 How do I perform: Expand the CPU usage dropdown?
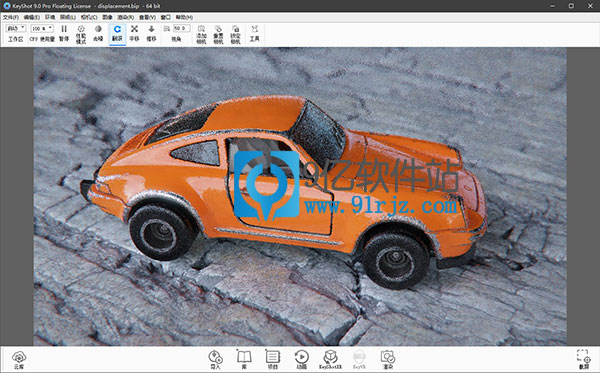coord(42,29)
